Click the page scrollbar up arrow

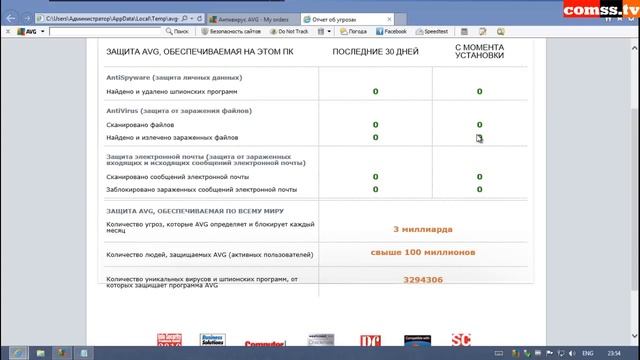pos(634,48)
